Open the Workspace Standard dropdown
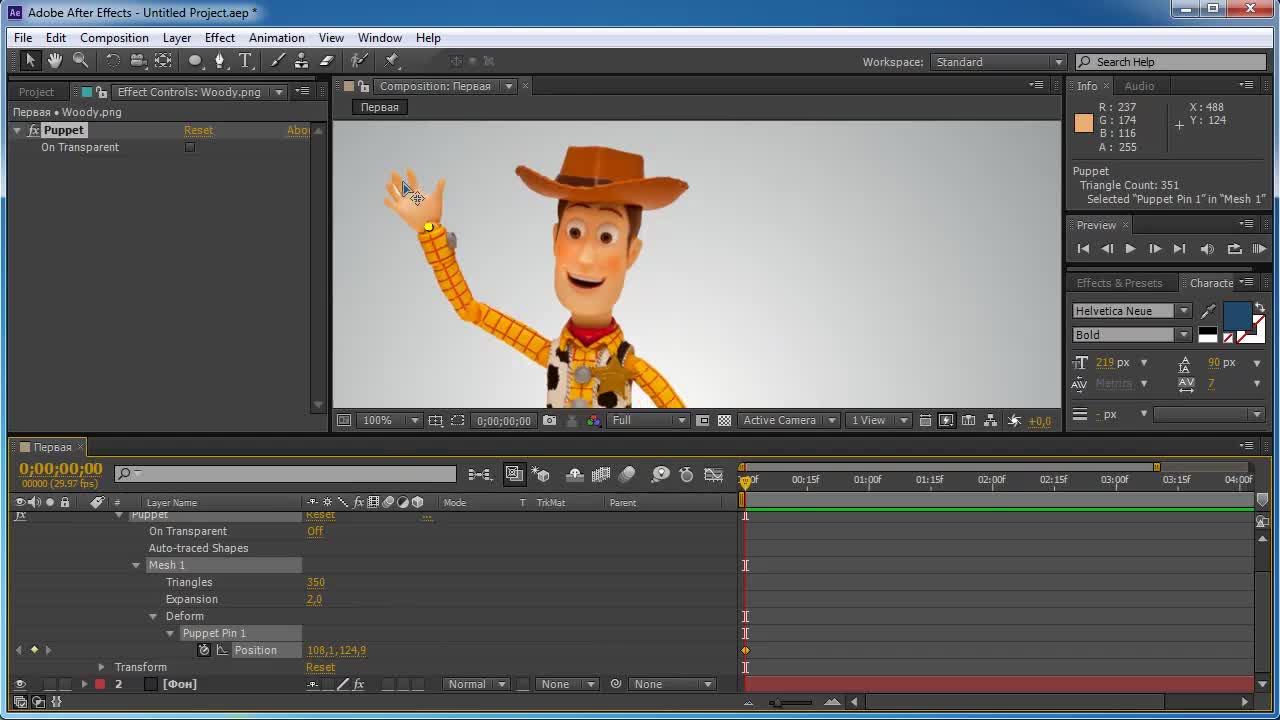This screenshot has height=720, width=1280. [1000, 62]
